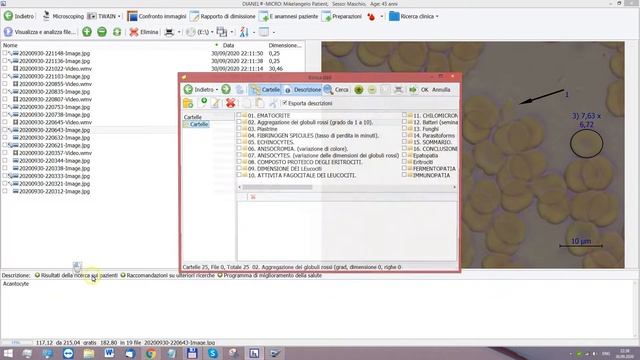Image resolution: width=640 pixels, height=360 pixels.
Task: Check the IMMUNOPATIA folder checkbox
Action: tap(404, 175)
